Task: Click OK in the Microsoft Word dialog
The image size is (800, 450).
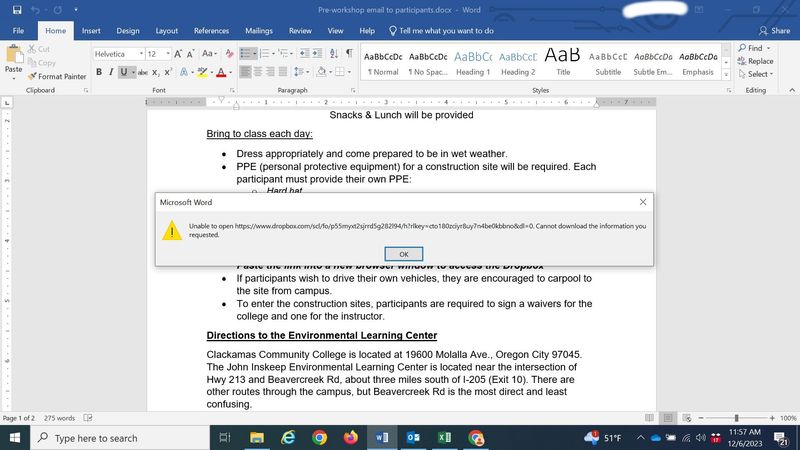Action: click(x=404, y=254)
